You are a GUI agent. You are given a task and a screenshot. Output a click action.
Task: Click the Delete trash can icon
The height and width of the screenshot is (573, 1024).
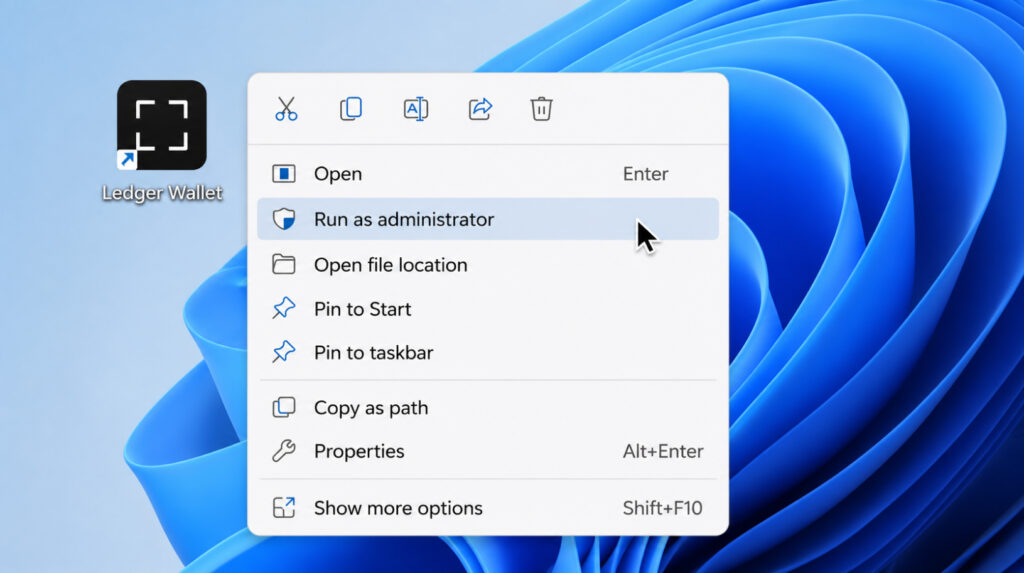[541, 108]
